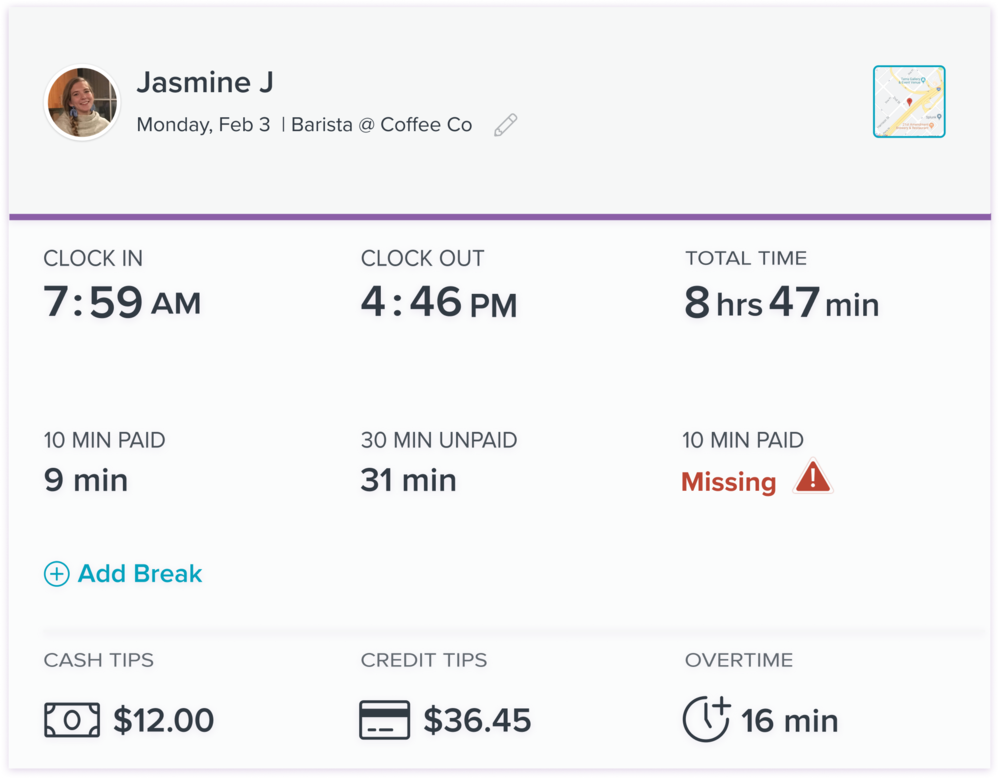Image resolution: width=1000 pixels, height=779 pixels.
Task: Click the red Missing break label
Action: [x=729, y=482]
